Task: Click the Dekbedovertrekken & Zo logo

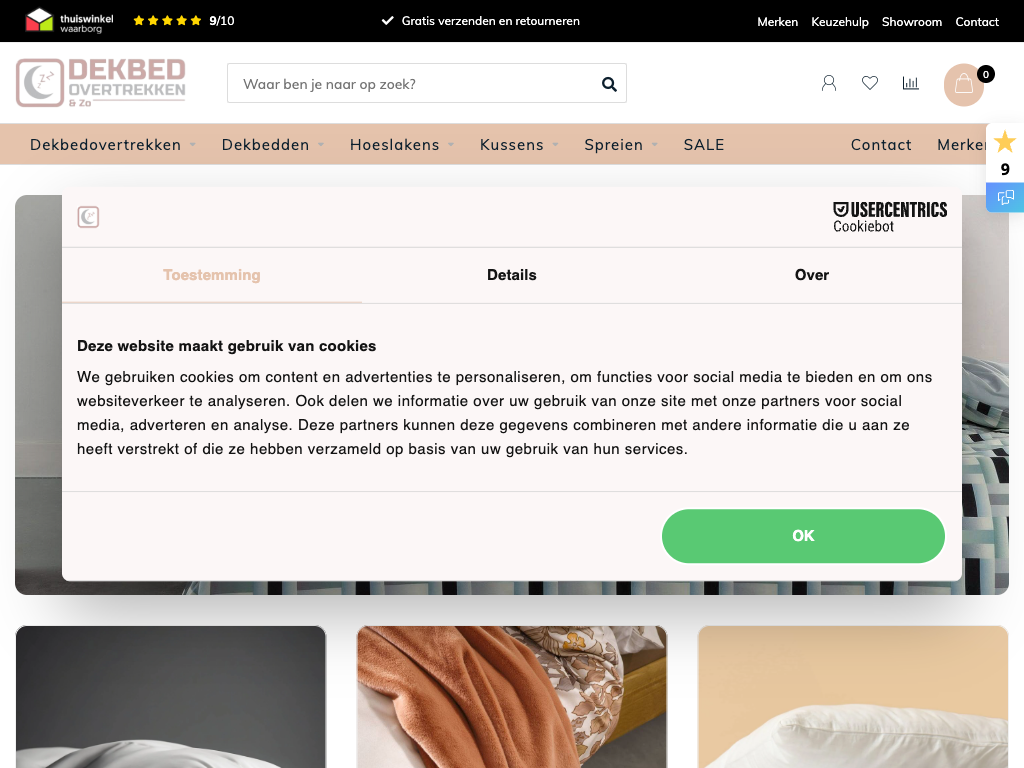Action: click(x=101, y=83)
